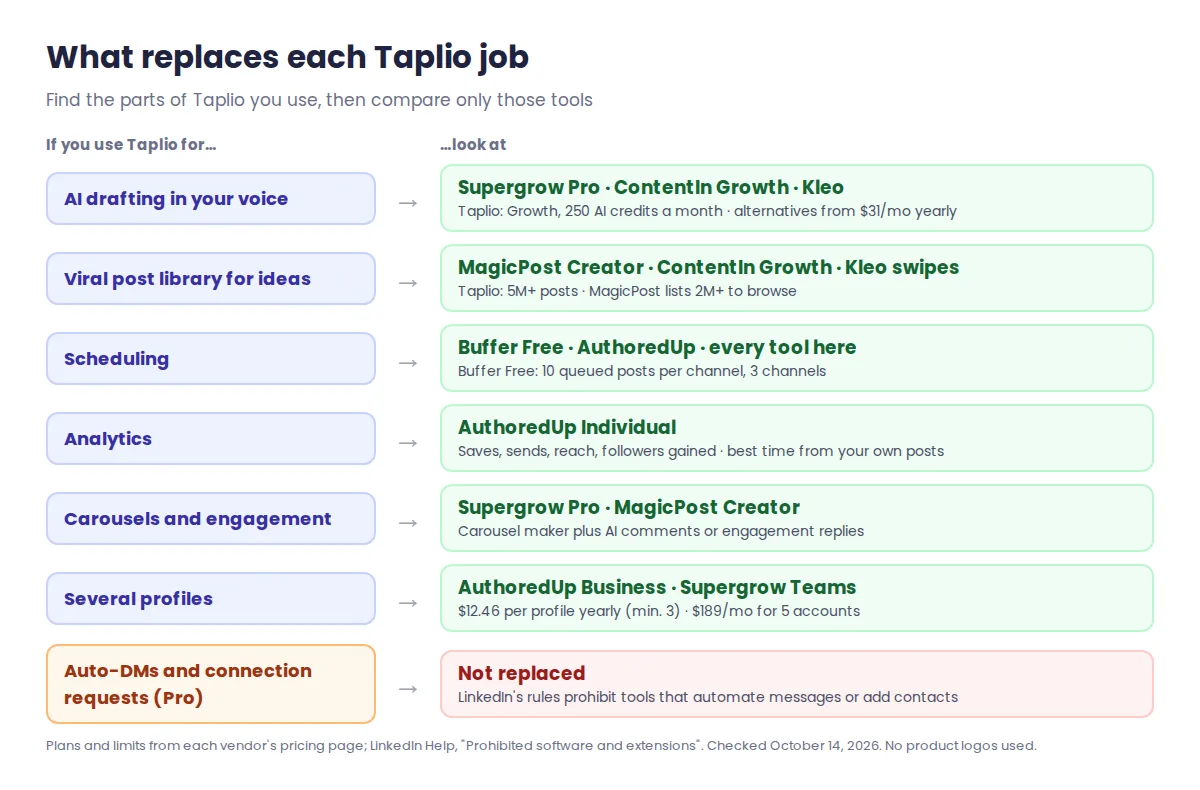
Task: Select the 'Analytics' box
Action: pyautogui.click(x=211, y=438)
